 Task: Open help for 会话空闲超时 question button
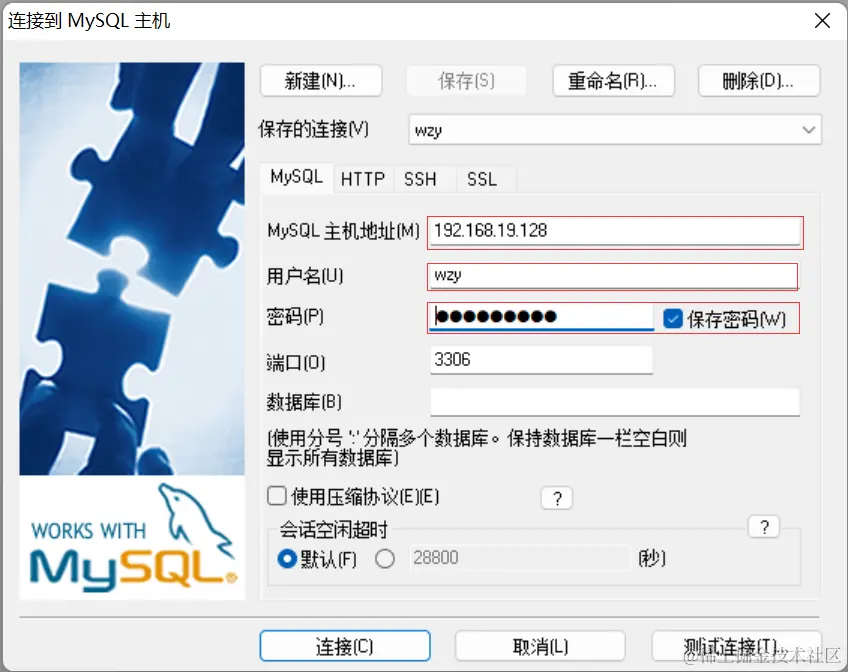click(764, 527)
